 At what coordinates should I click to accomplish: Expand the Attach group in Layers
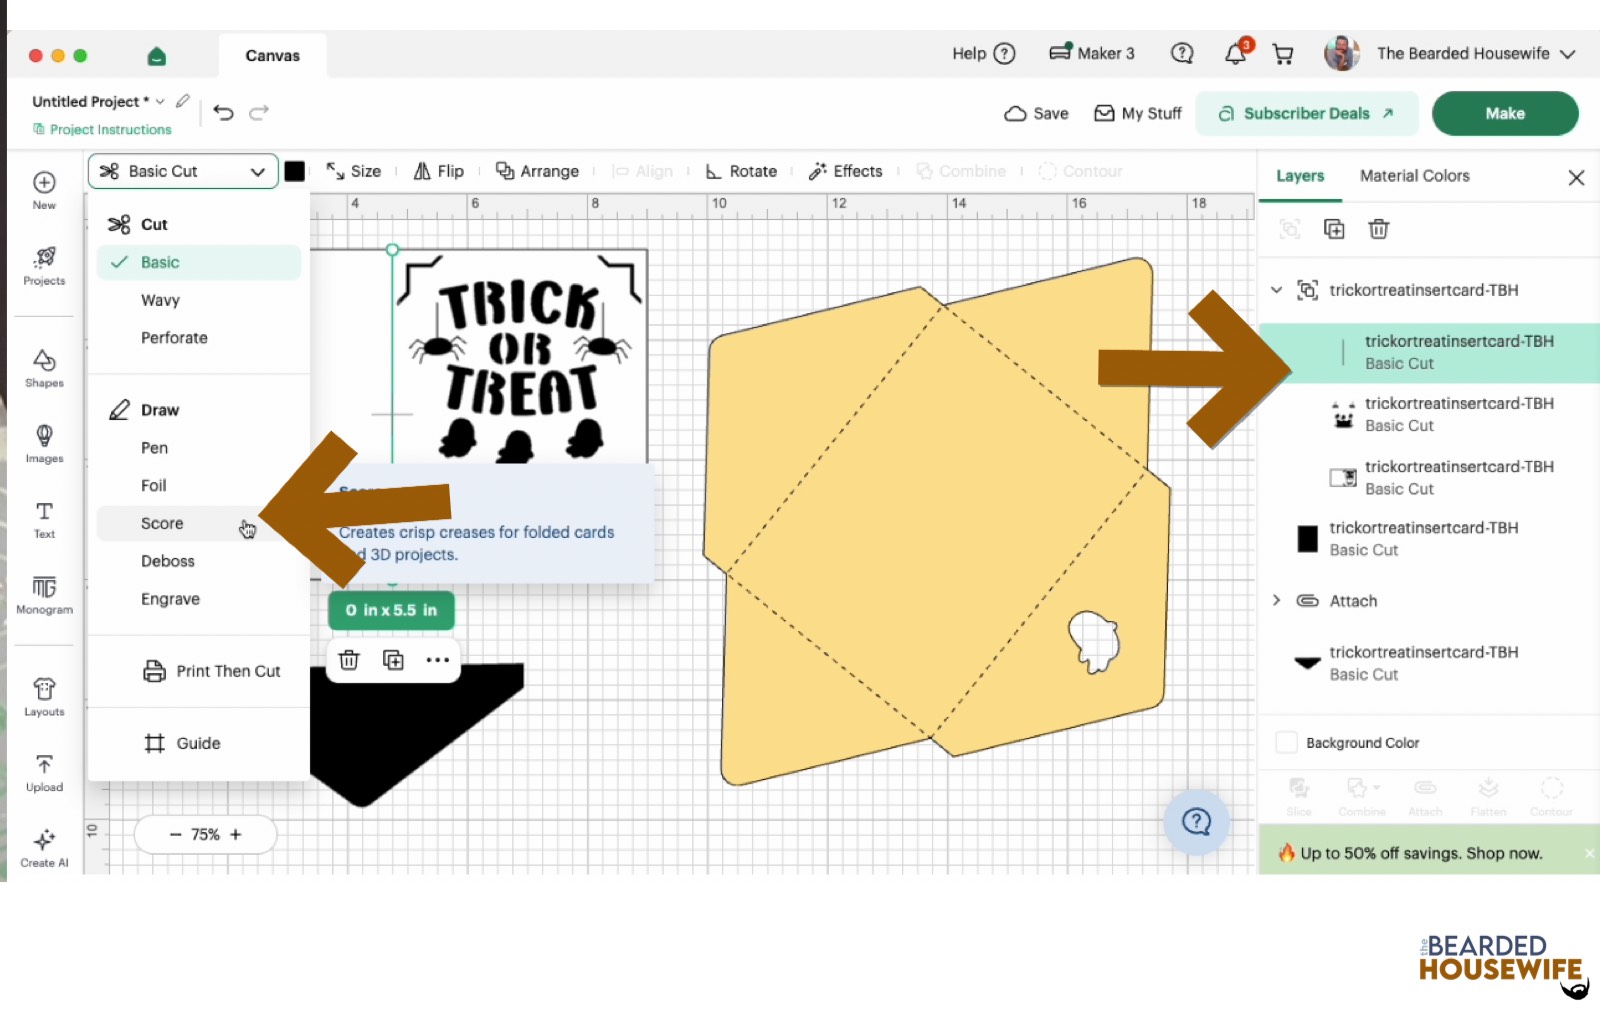pos(1276,600)
